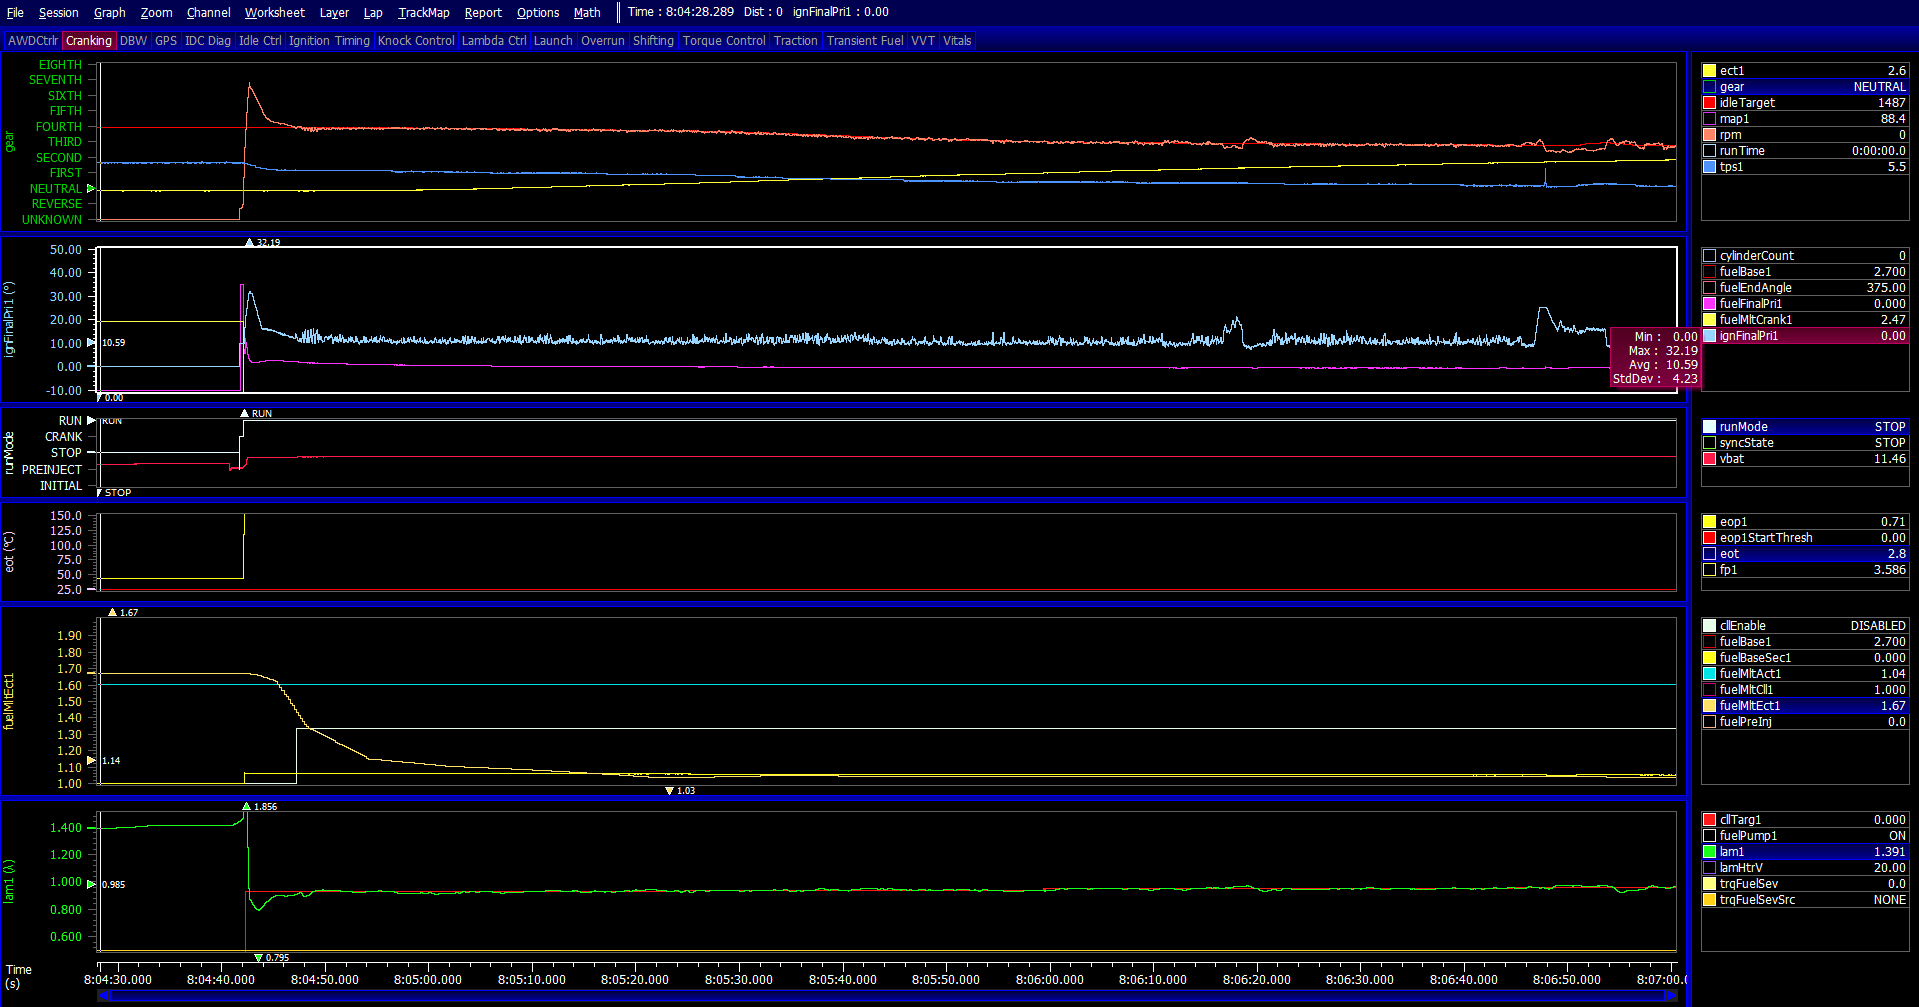
Task: Click the ect1 yellow color swatch
Action: pyautogui.click(x=1710, y=71)
